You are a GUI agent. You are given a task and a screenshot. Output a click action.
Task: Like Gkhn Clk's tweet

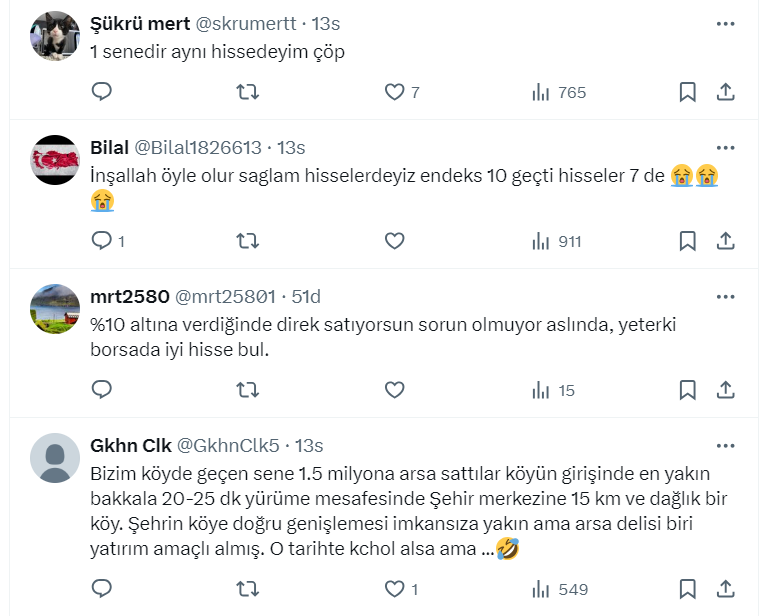pos(394,588)
